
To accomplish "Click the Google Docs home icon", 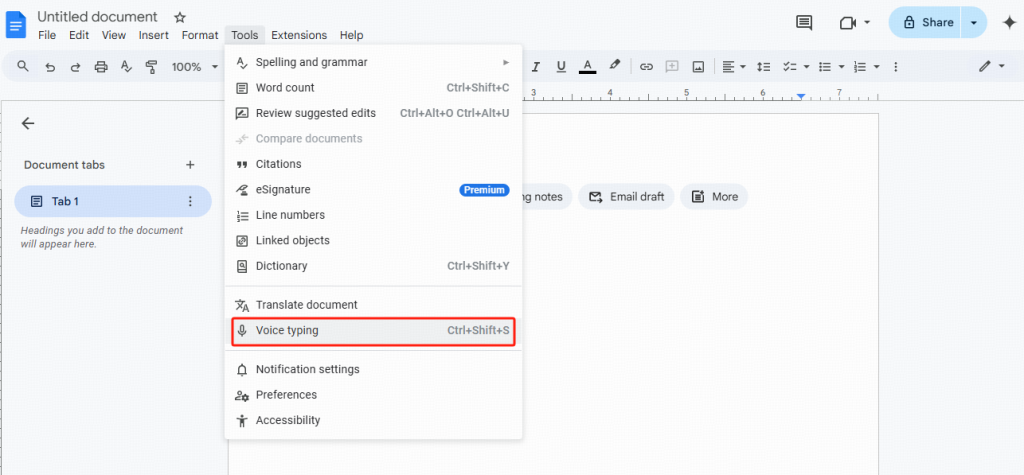I will pyautogui.click(x=16, y=25).
